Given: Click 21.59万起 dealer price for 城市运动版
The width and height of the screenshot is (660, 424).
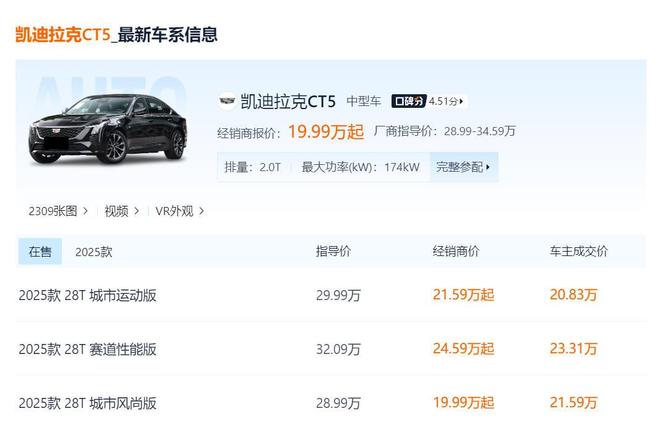Looking at the screenshot, I should (x=463, y=295).
